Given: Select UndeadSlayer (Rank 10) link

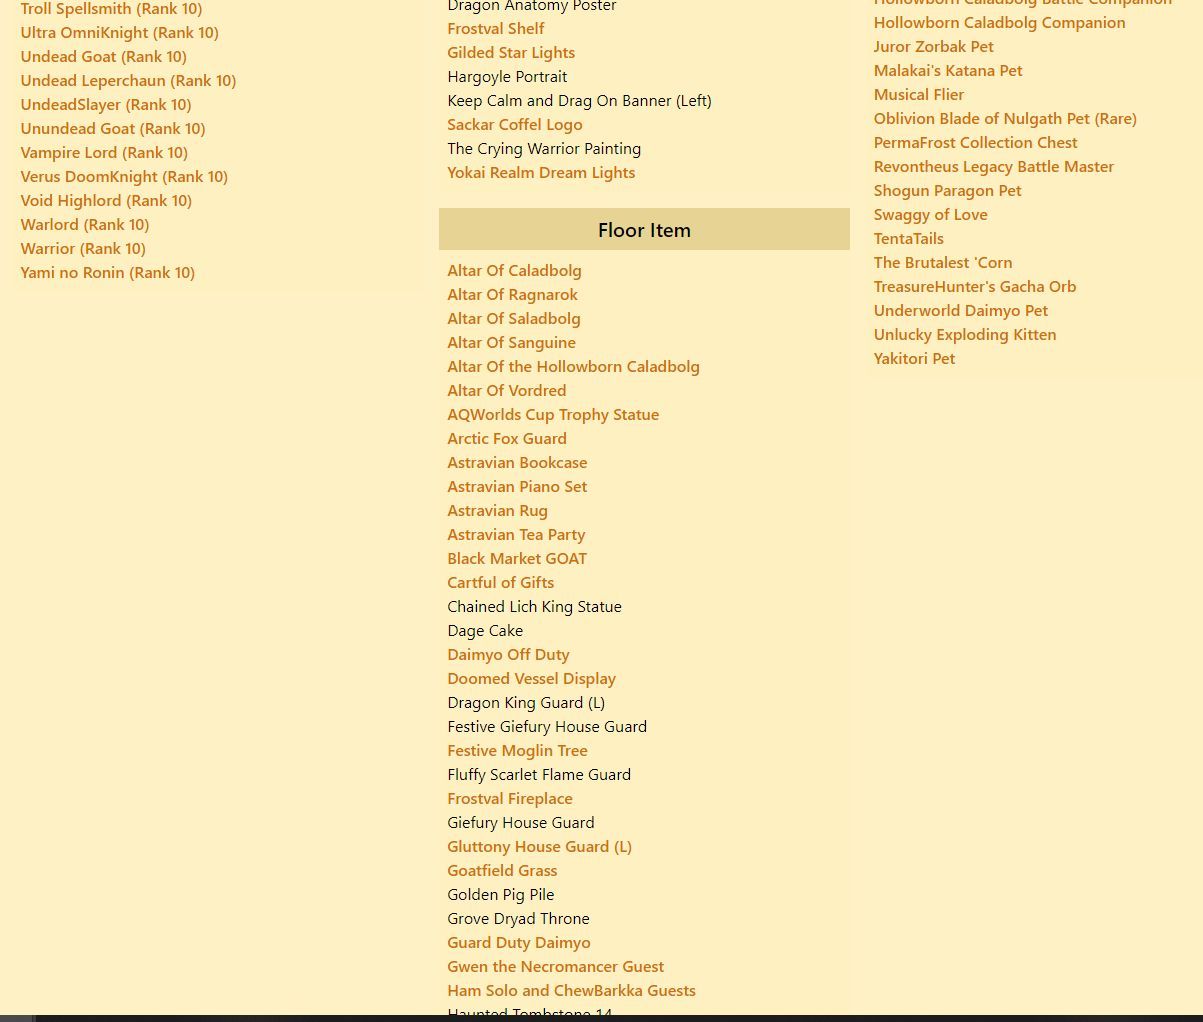Looking at the screenshot, I should [x=106, y=104].
